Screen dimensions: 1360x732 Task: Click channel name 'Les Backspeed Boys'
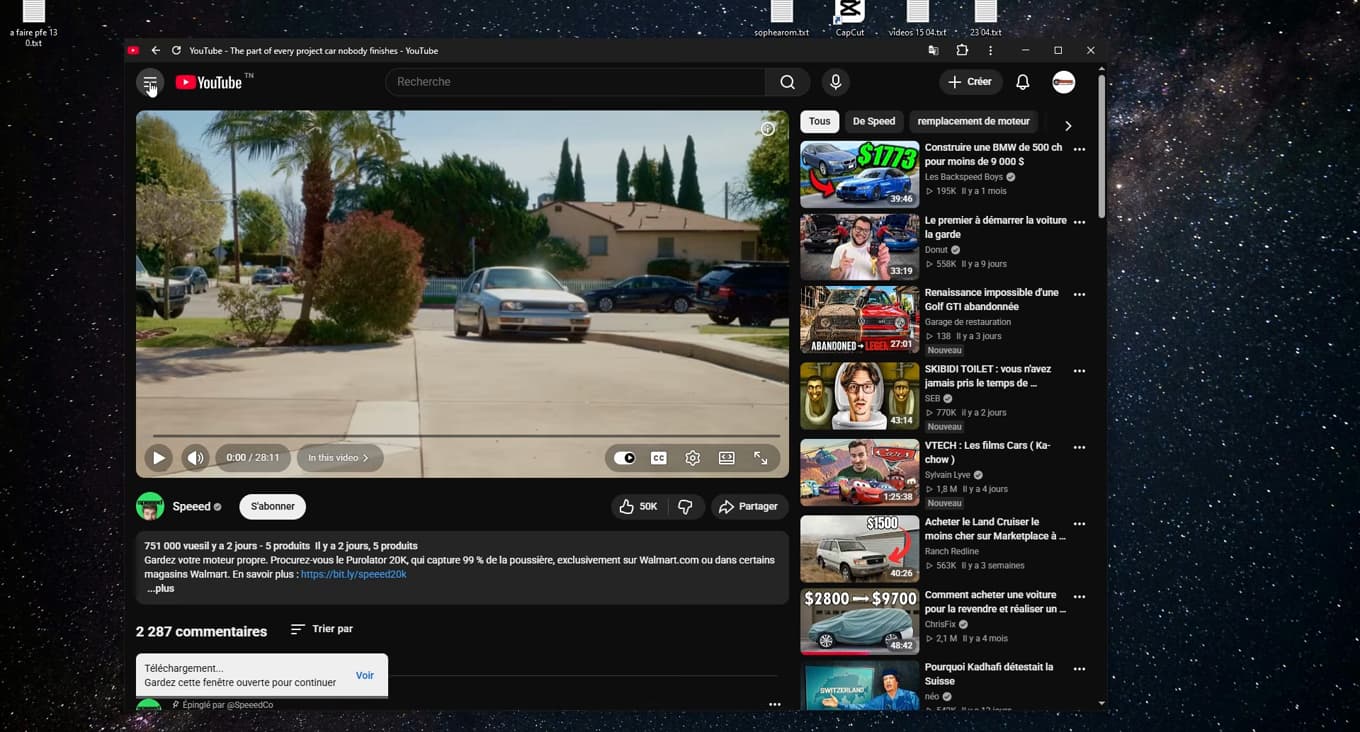tap(964, 177)
